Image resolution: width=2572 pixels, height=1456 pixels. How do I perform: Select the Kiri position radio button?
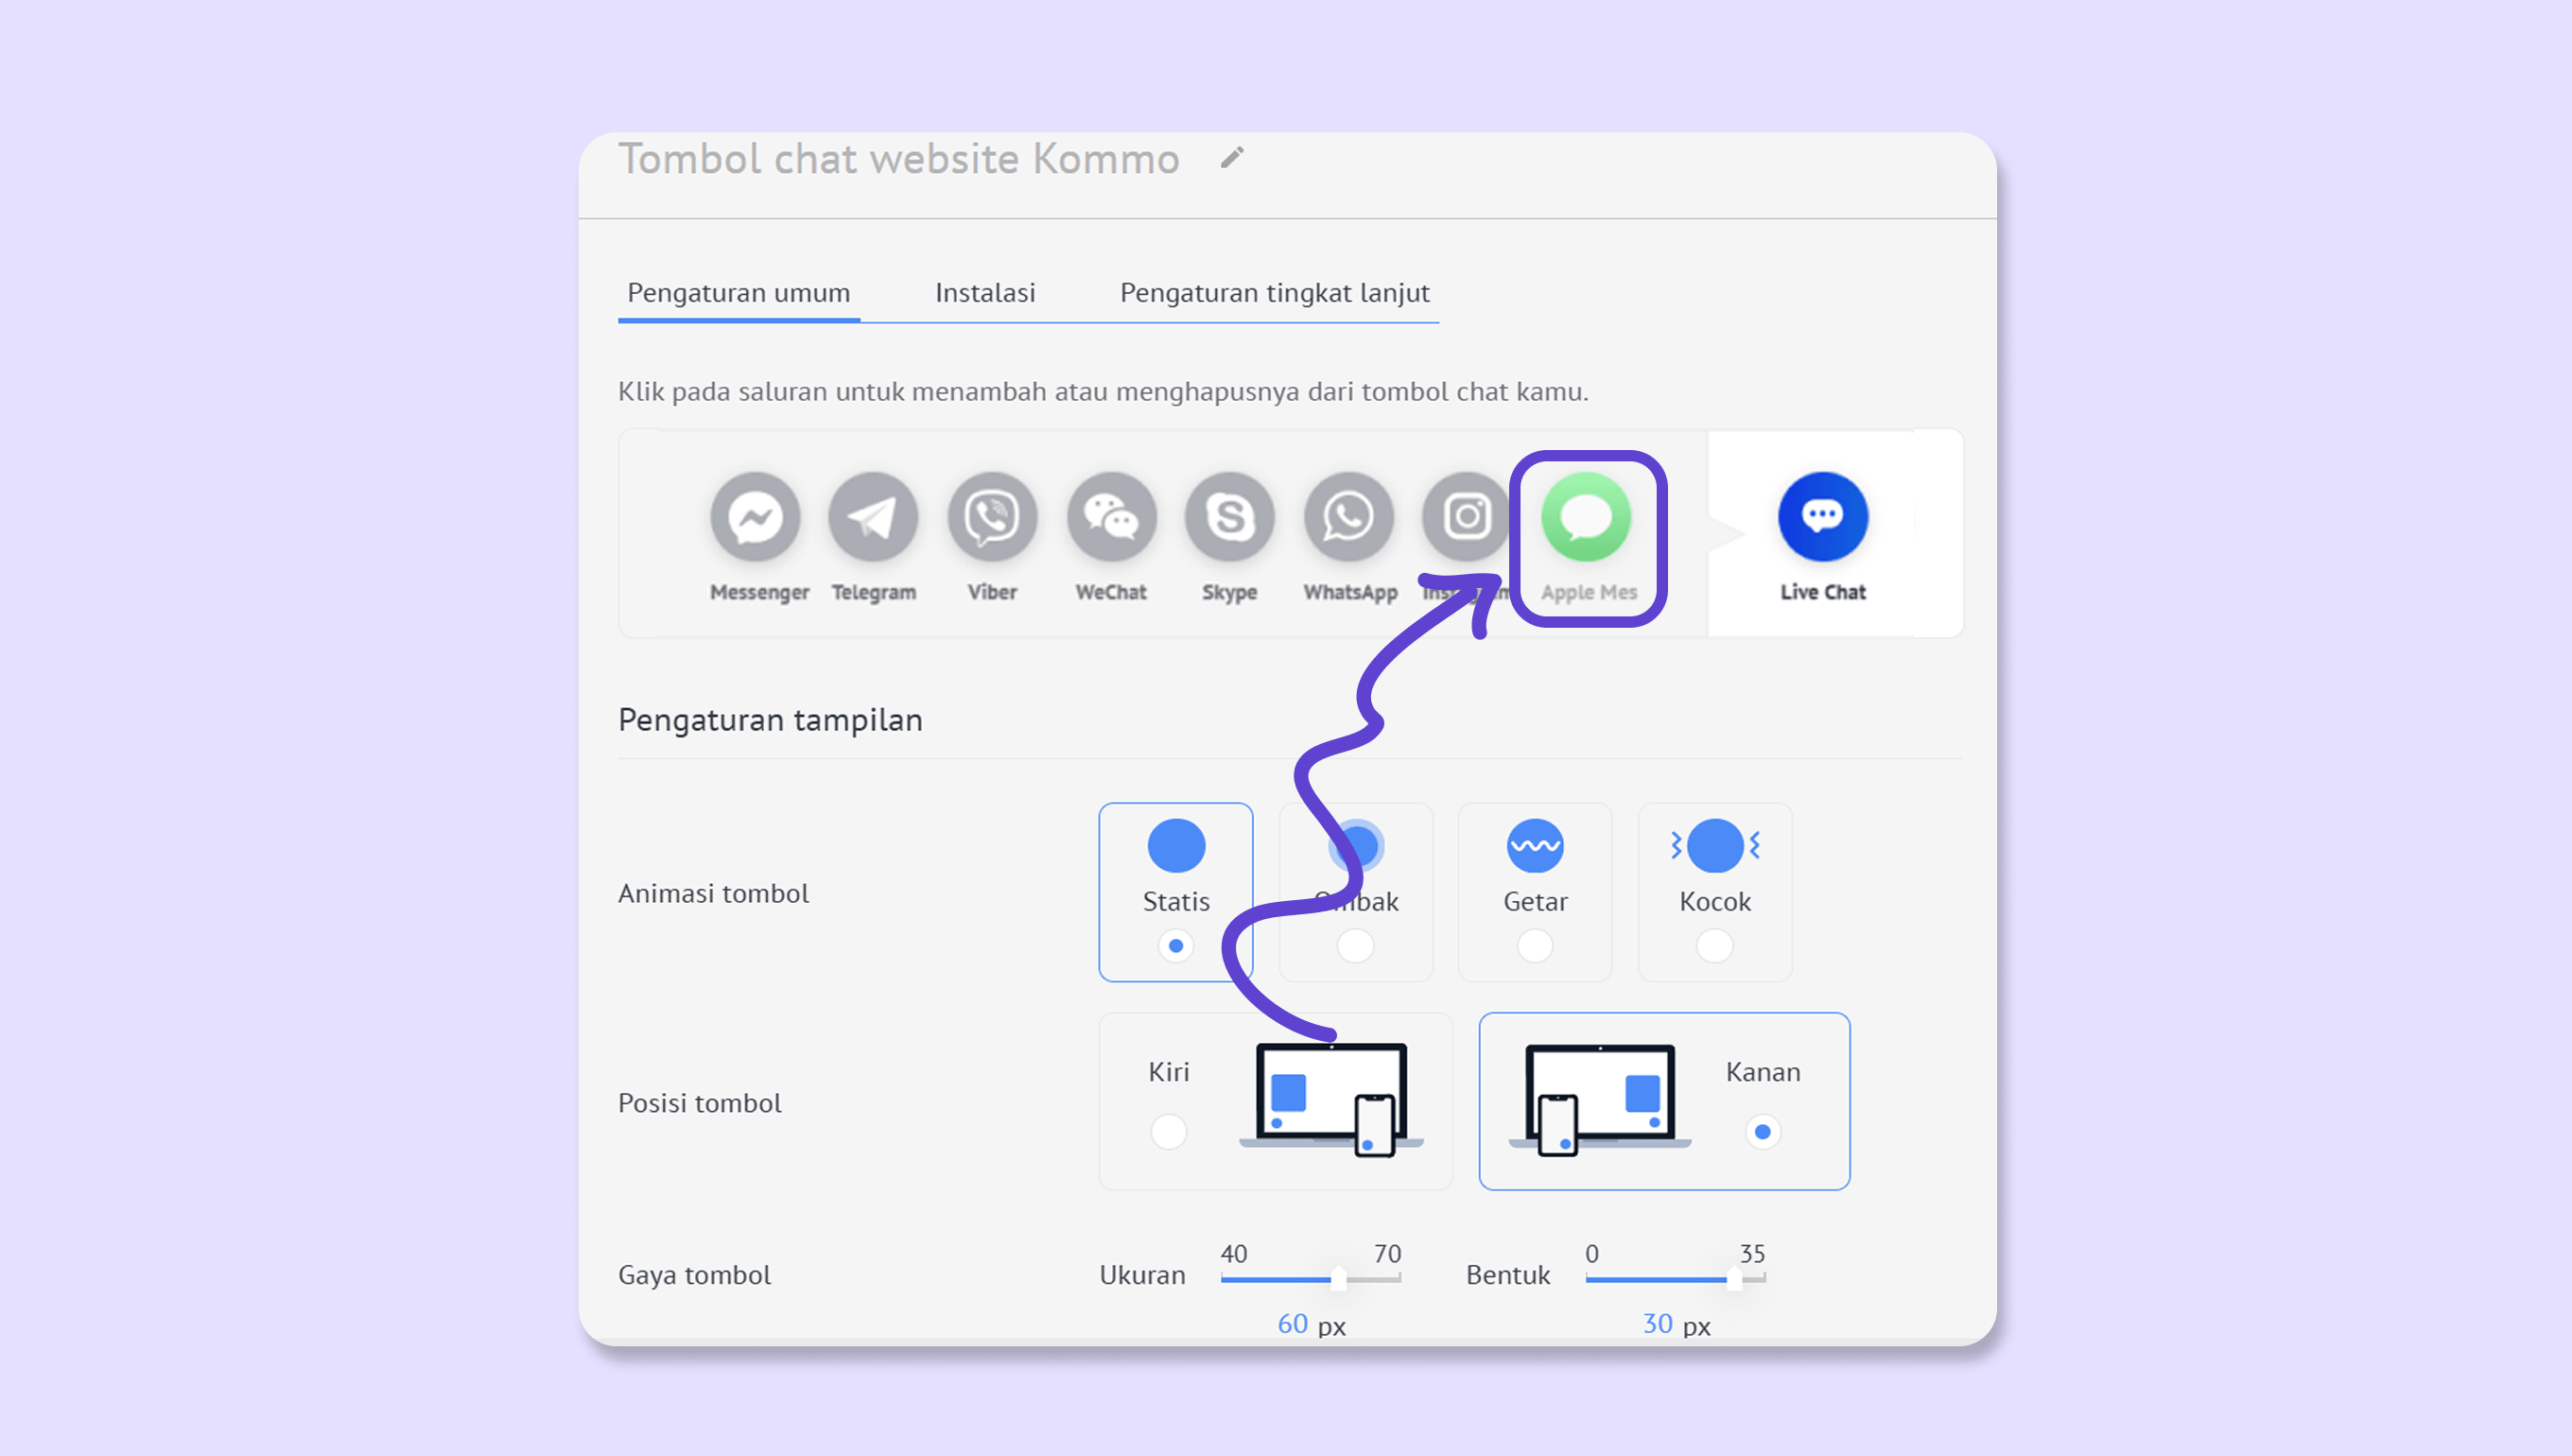pyautogui.click(x=1168, y=1132)
